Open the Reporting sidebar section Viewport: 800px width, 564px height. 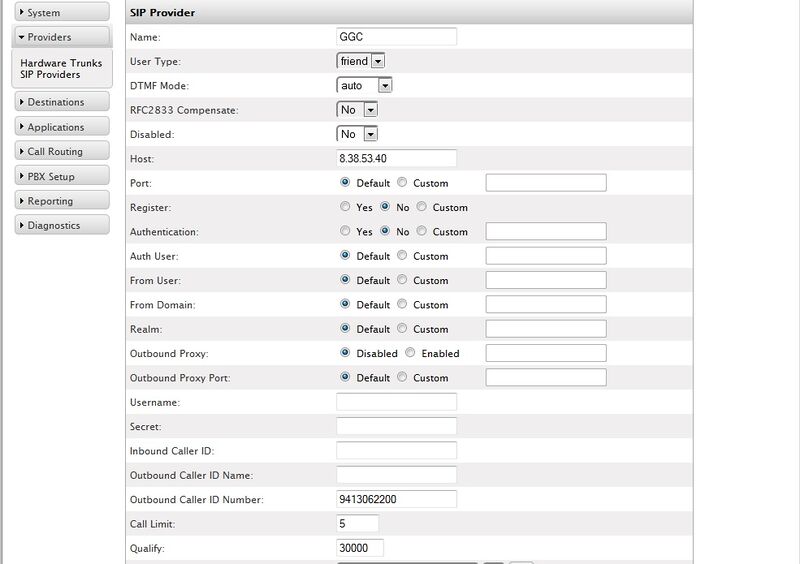(60, 201)
